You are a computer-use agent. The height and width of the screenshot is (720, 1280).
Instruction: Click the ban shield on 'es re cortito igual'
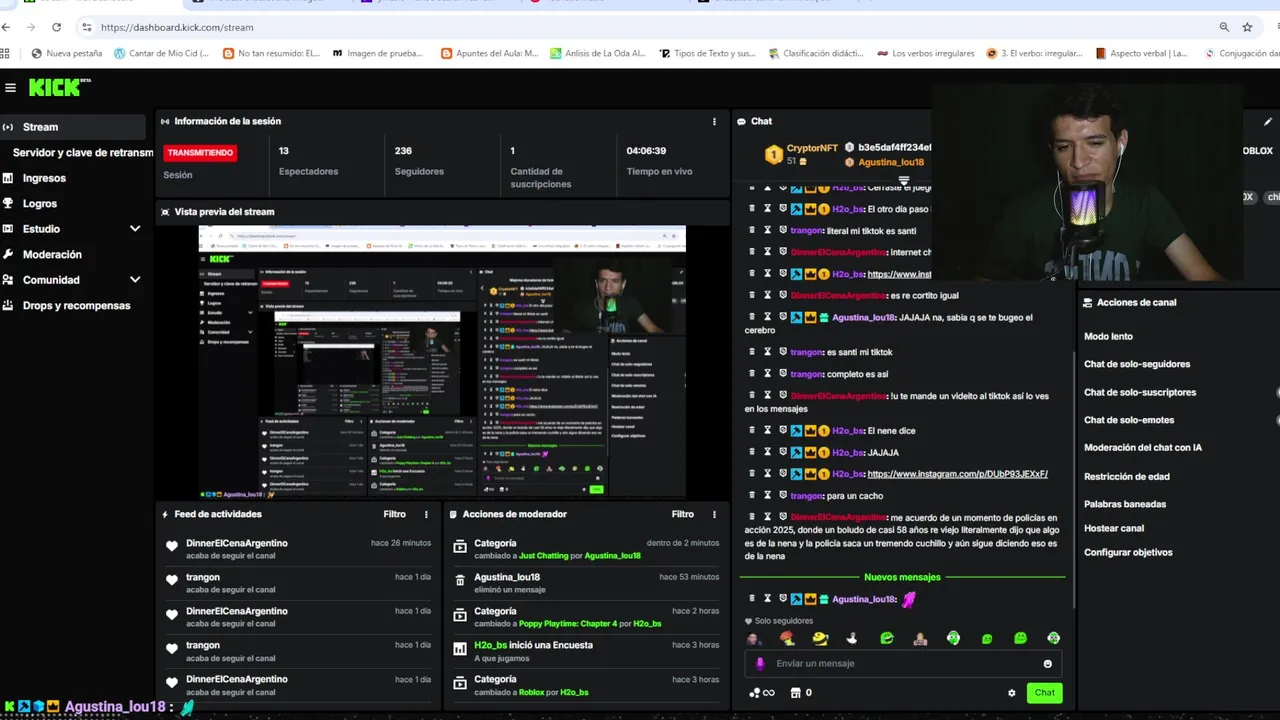click(783, 295)
